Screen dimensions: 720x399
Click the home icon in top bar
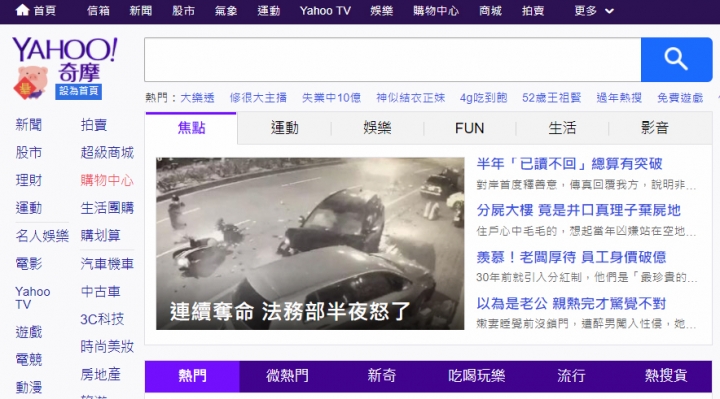(x=22, y=10)
